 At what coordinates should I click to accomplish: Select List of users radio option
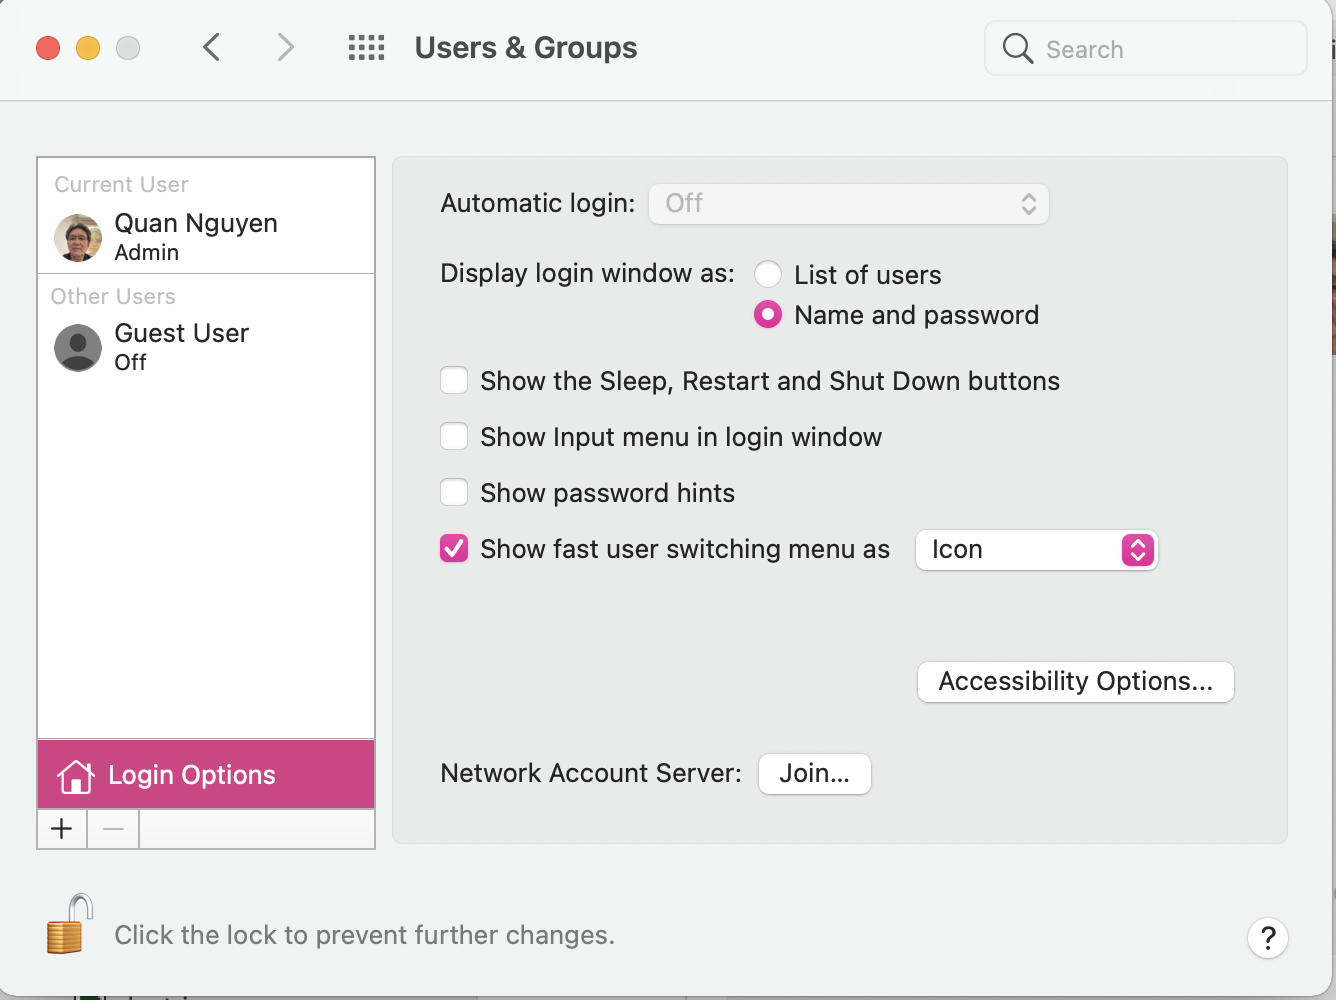click(768, 274)
